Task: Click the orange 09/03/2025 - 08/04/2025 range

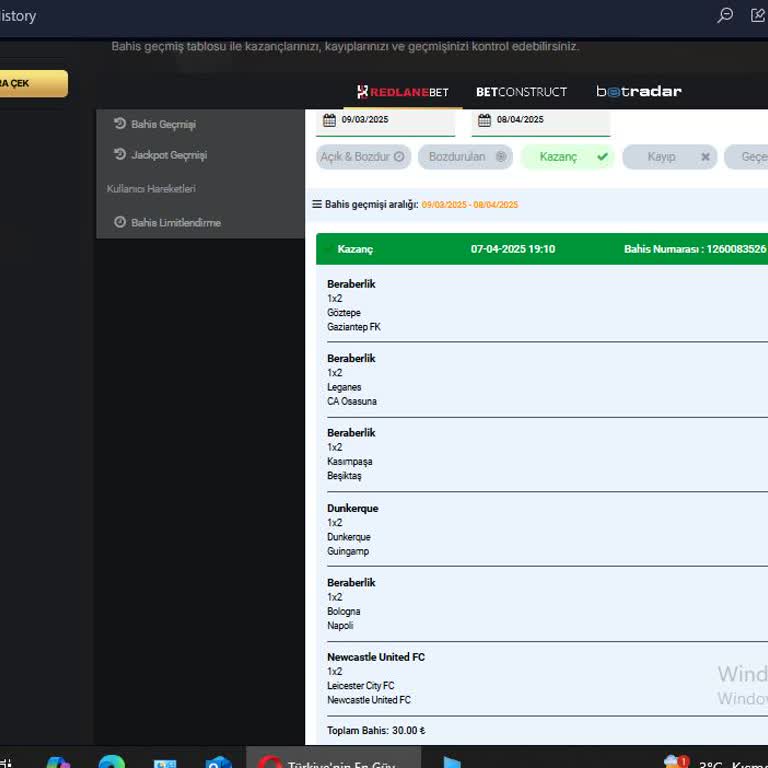Action: point(469,205)
